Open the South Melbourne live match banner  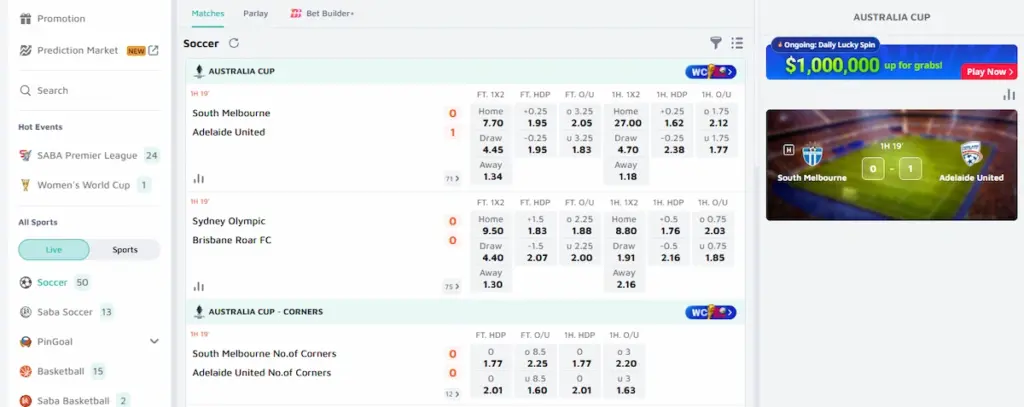pyautogui.click(x=891, y=165)
